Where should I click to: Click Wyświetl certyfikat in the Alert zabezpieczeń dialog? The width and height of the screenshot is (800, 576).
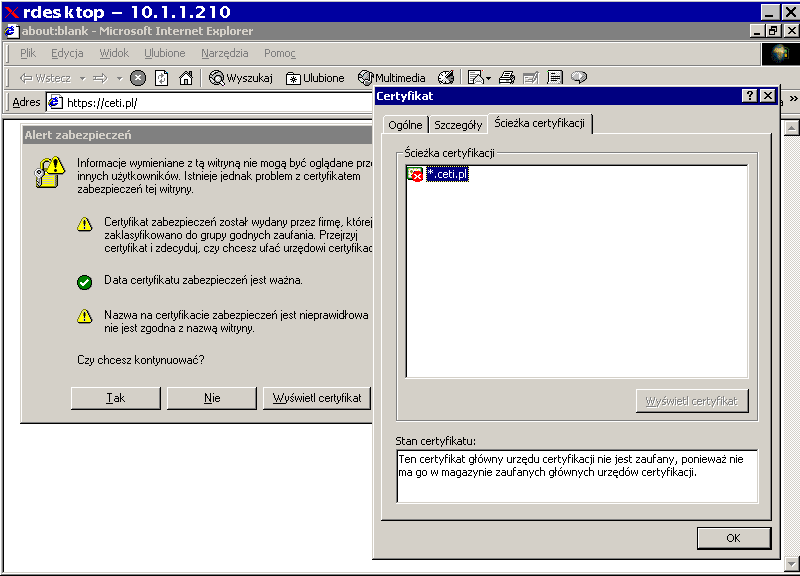click(x=317, y=398)
